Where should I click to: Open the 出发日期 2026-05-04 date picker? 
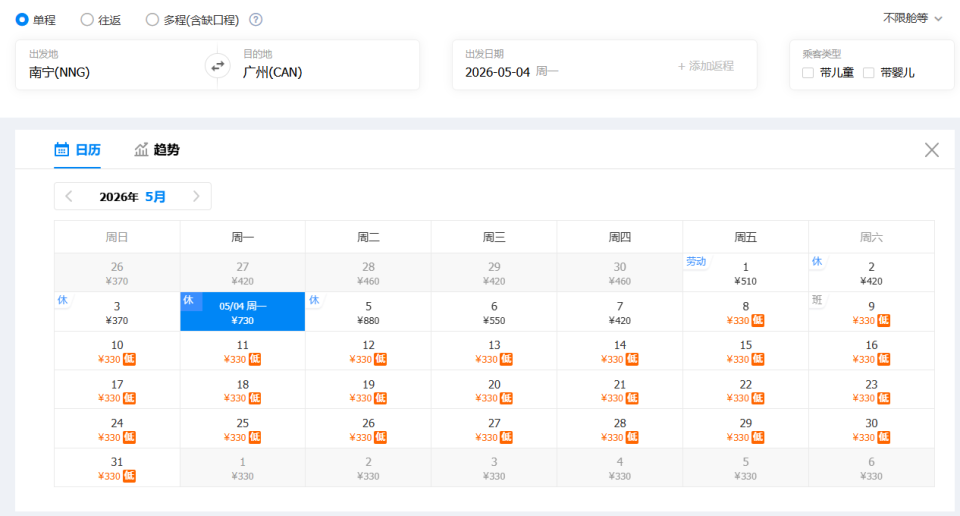(563, 65)
